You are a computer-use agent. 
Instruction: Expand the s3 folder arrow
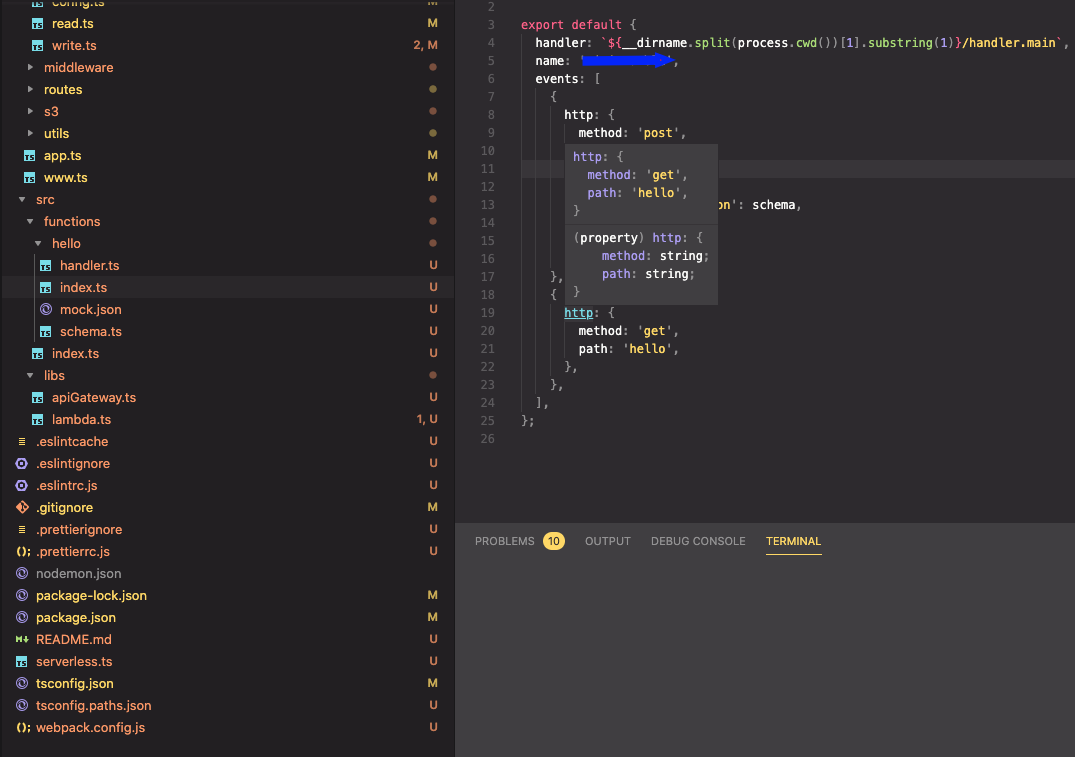tap(30, 111)
